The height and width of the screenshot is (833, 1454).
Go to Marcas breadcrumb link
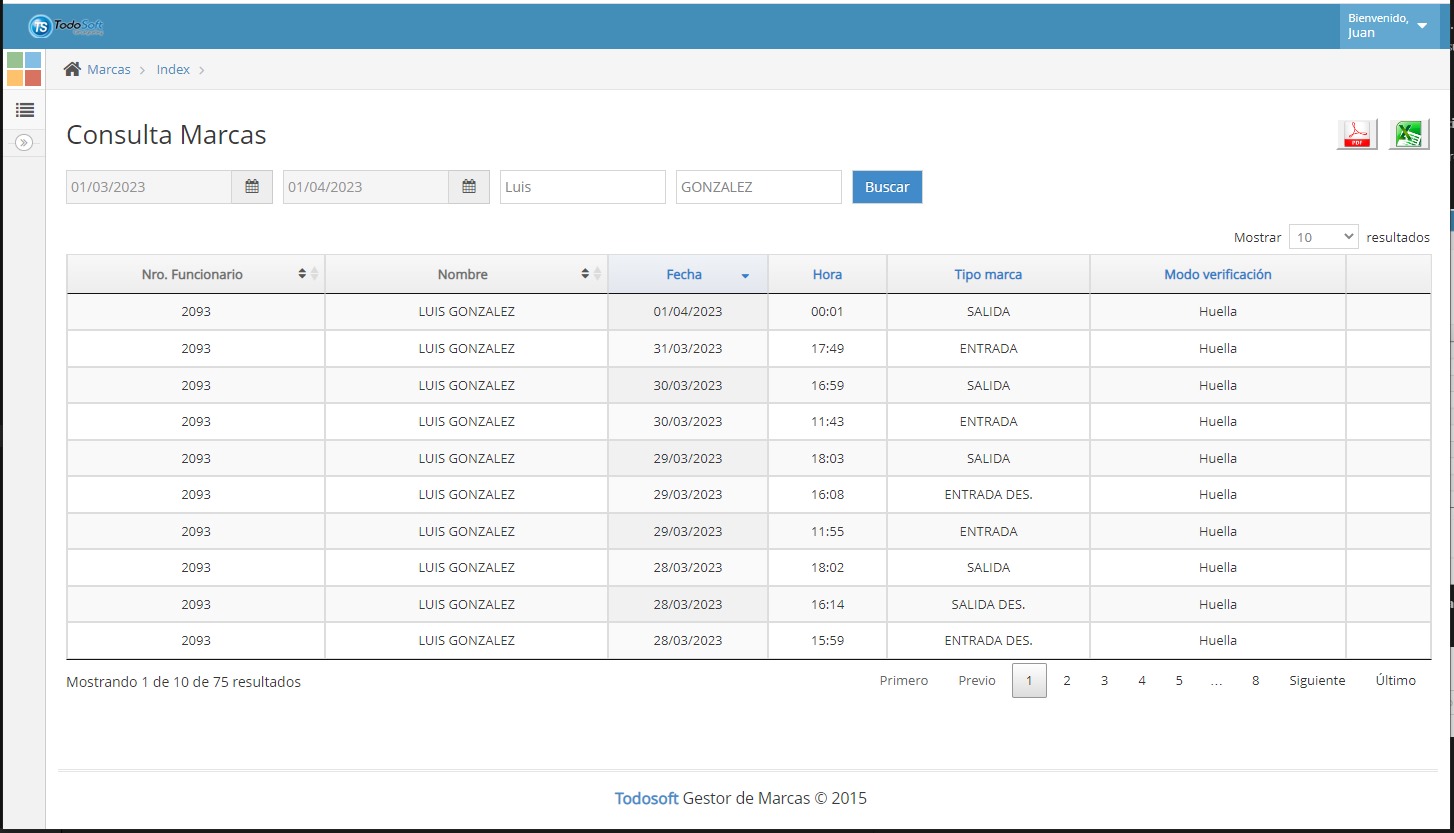pyautogui.click(x=109, y=70)
